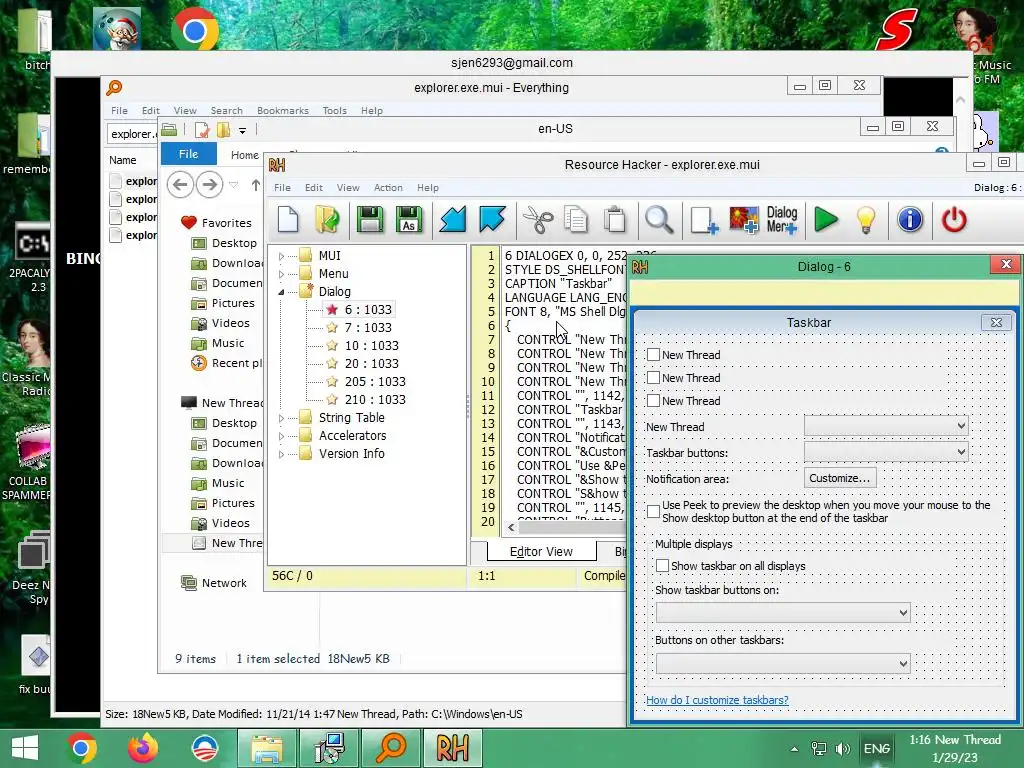This screenshot has width=1024, height=768.
Task: Click the volume icon in system tray
Action: point(843,749)
